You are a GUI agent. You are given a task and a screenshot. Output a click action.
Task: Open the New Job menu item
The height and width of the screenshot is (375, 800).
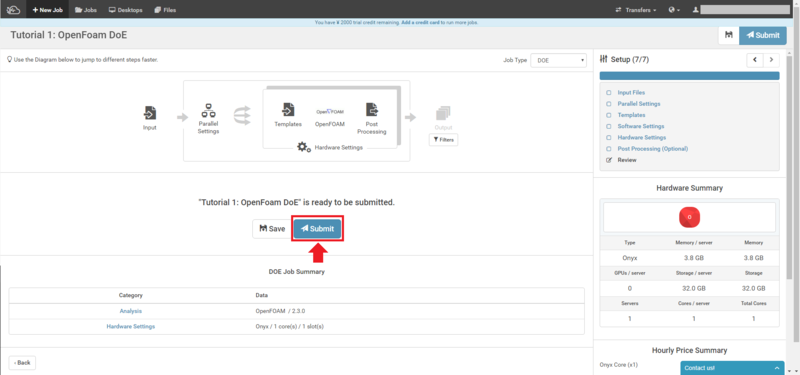[47, 10]
